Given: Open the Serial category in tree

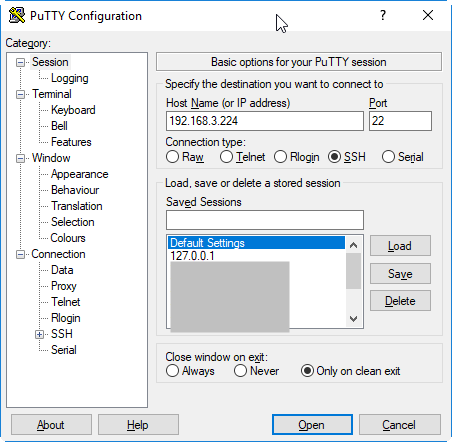Looking at the screenshot, I should pyautogui.click(x=64, y=350).
